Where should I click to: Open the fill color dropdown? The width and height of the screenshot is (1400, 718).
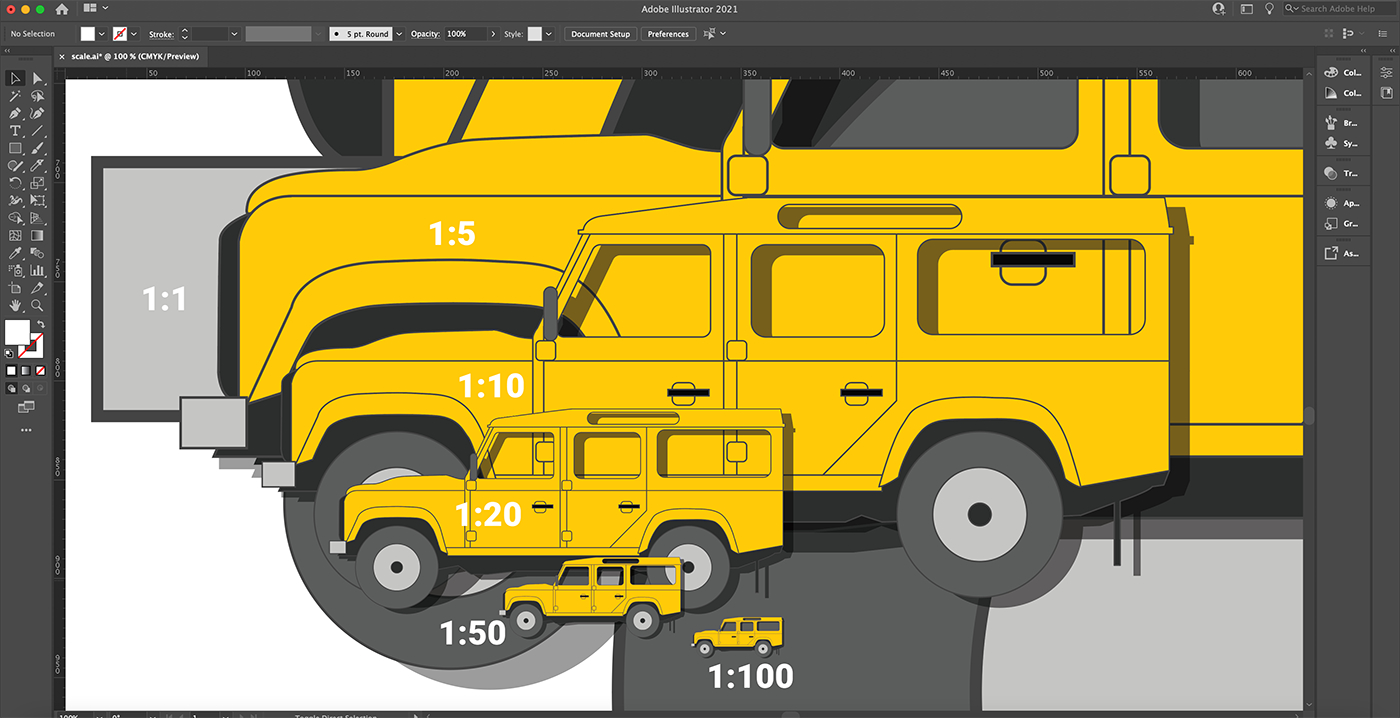102,34
